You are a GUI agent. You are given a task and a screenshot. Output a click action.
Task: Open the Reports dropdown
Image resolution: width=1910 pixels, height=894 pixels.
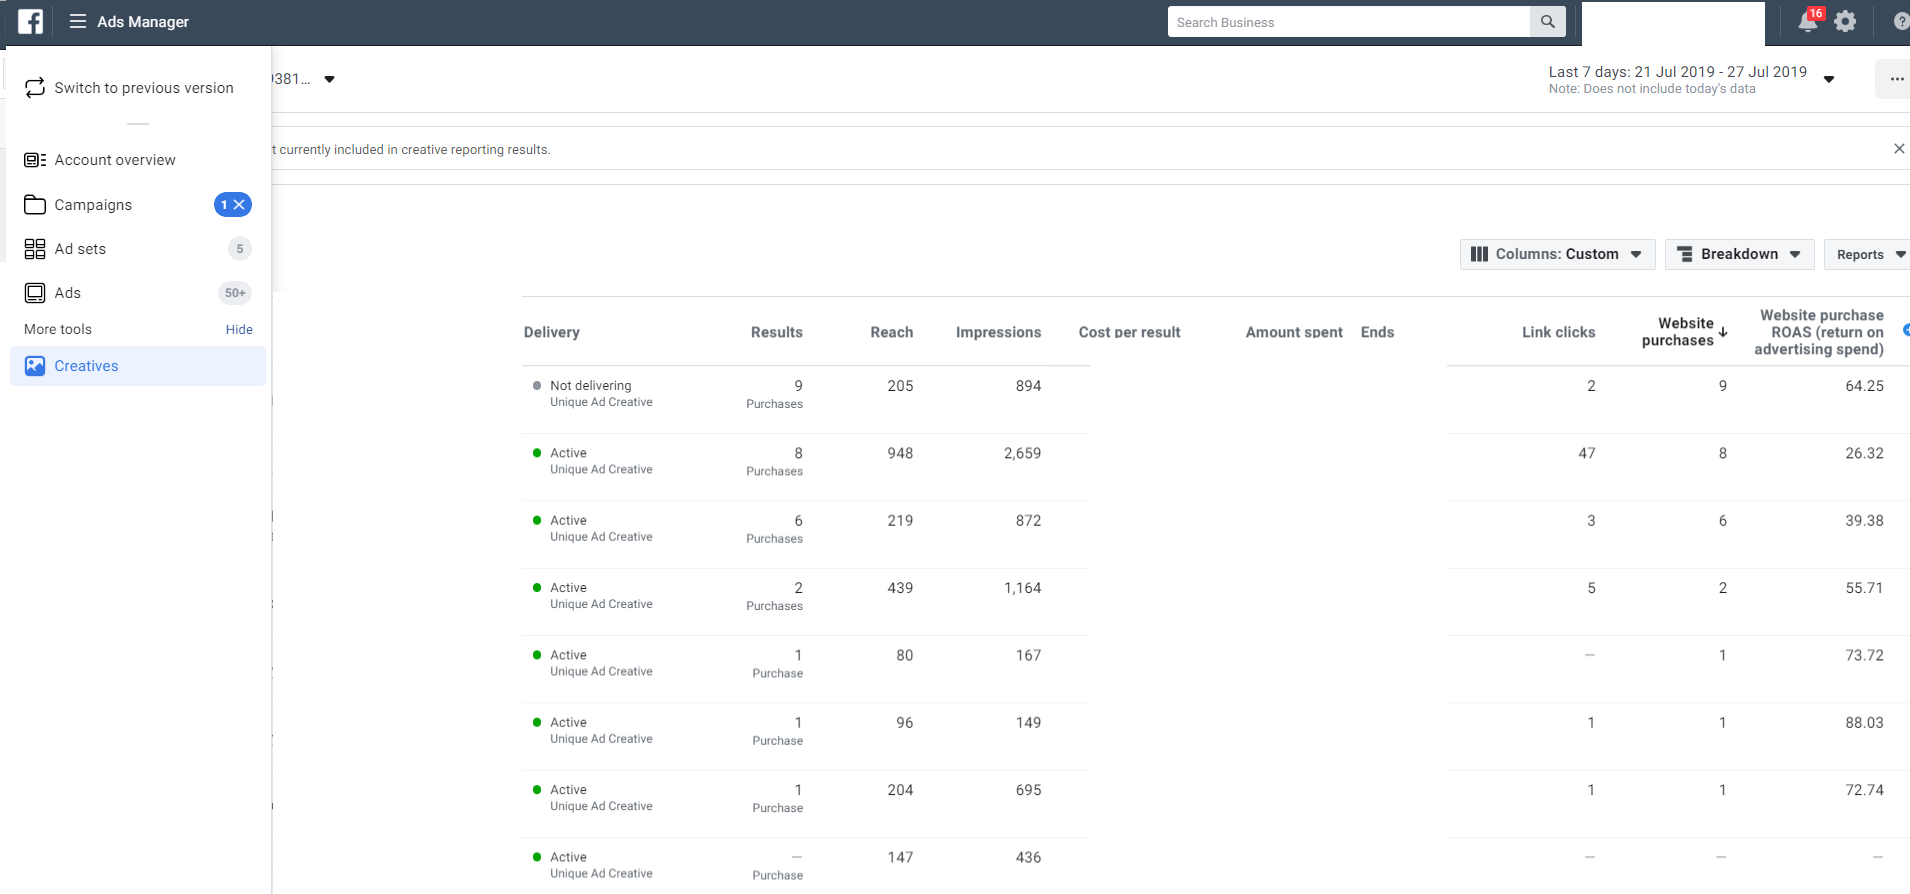point(1868,254)
